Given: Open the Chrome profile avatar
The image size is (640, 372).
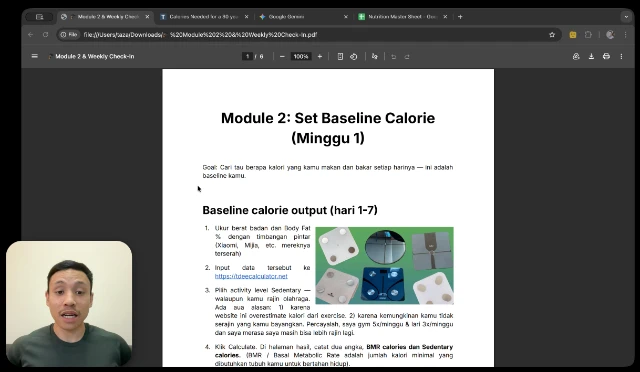Looking at the screenshot, I should [x=610, y=35].
